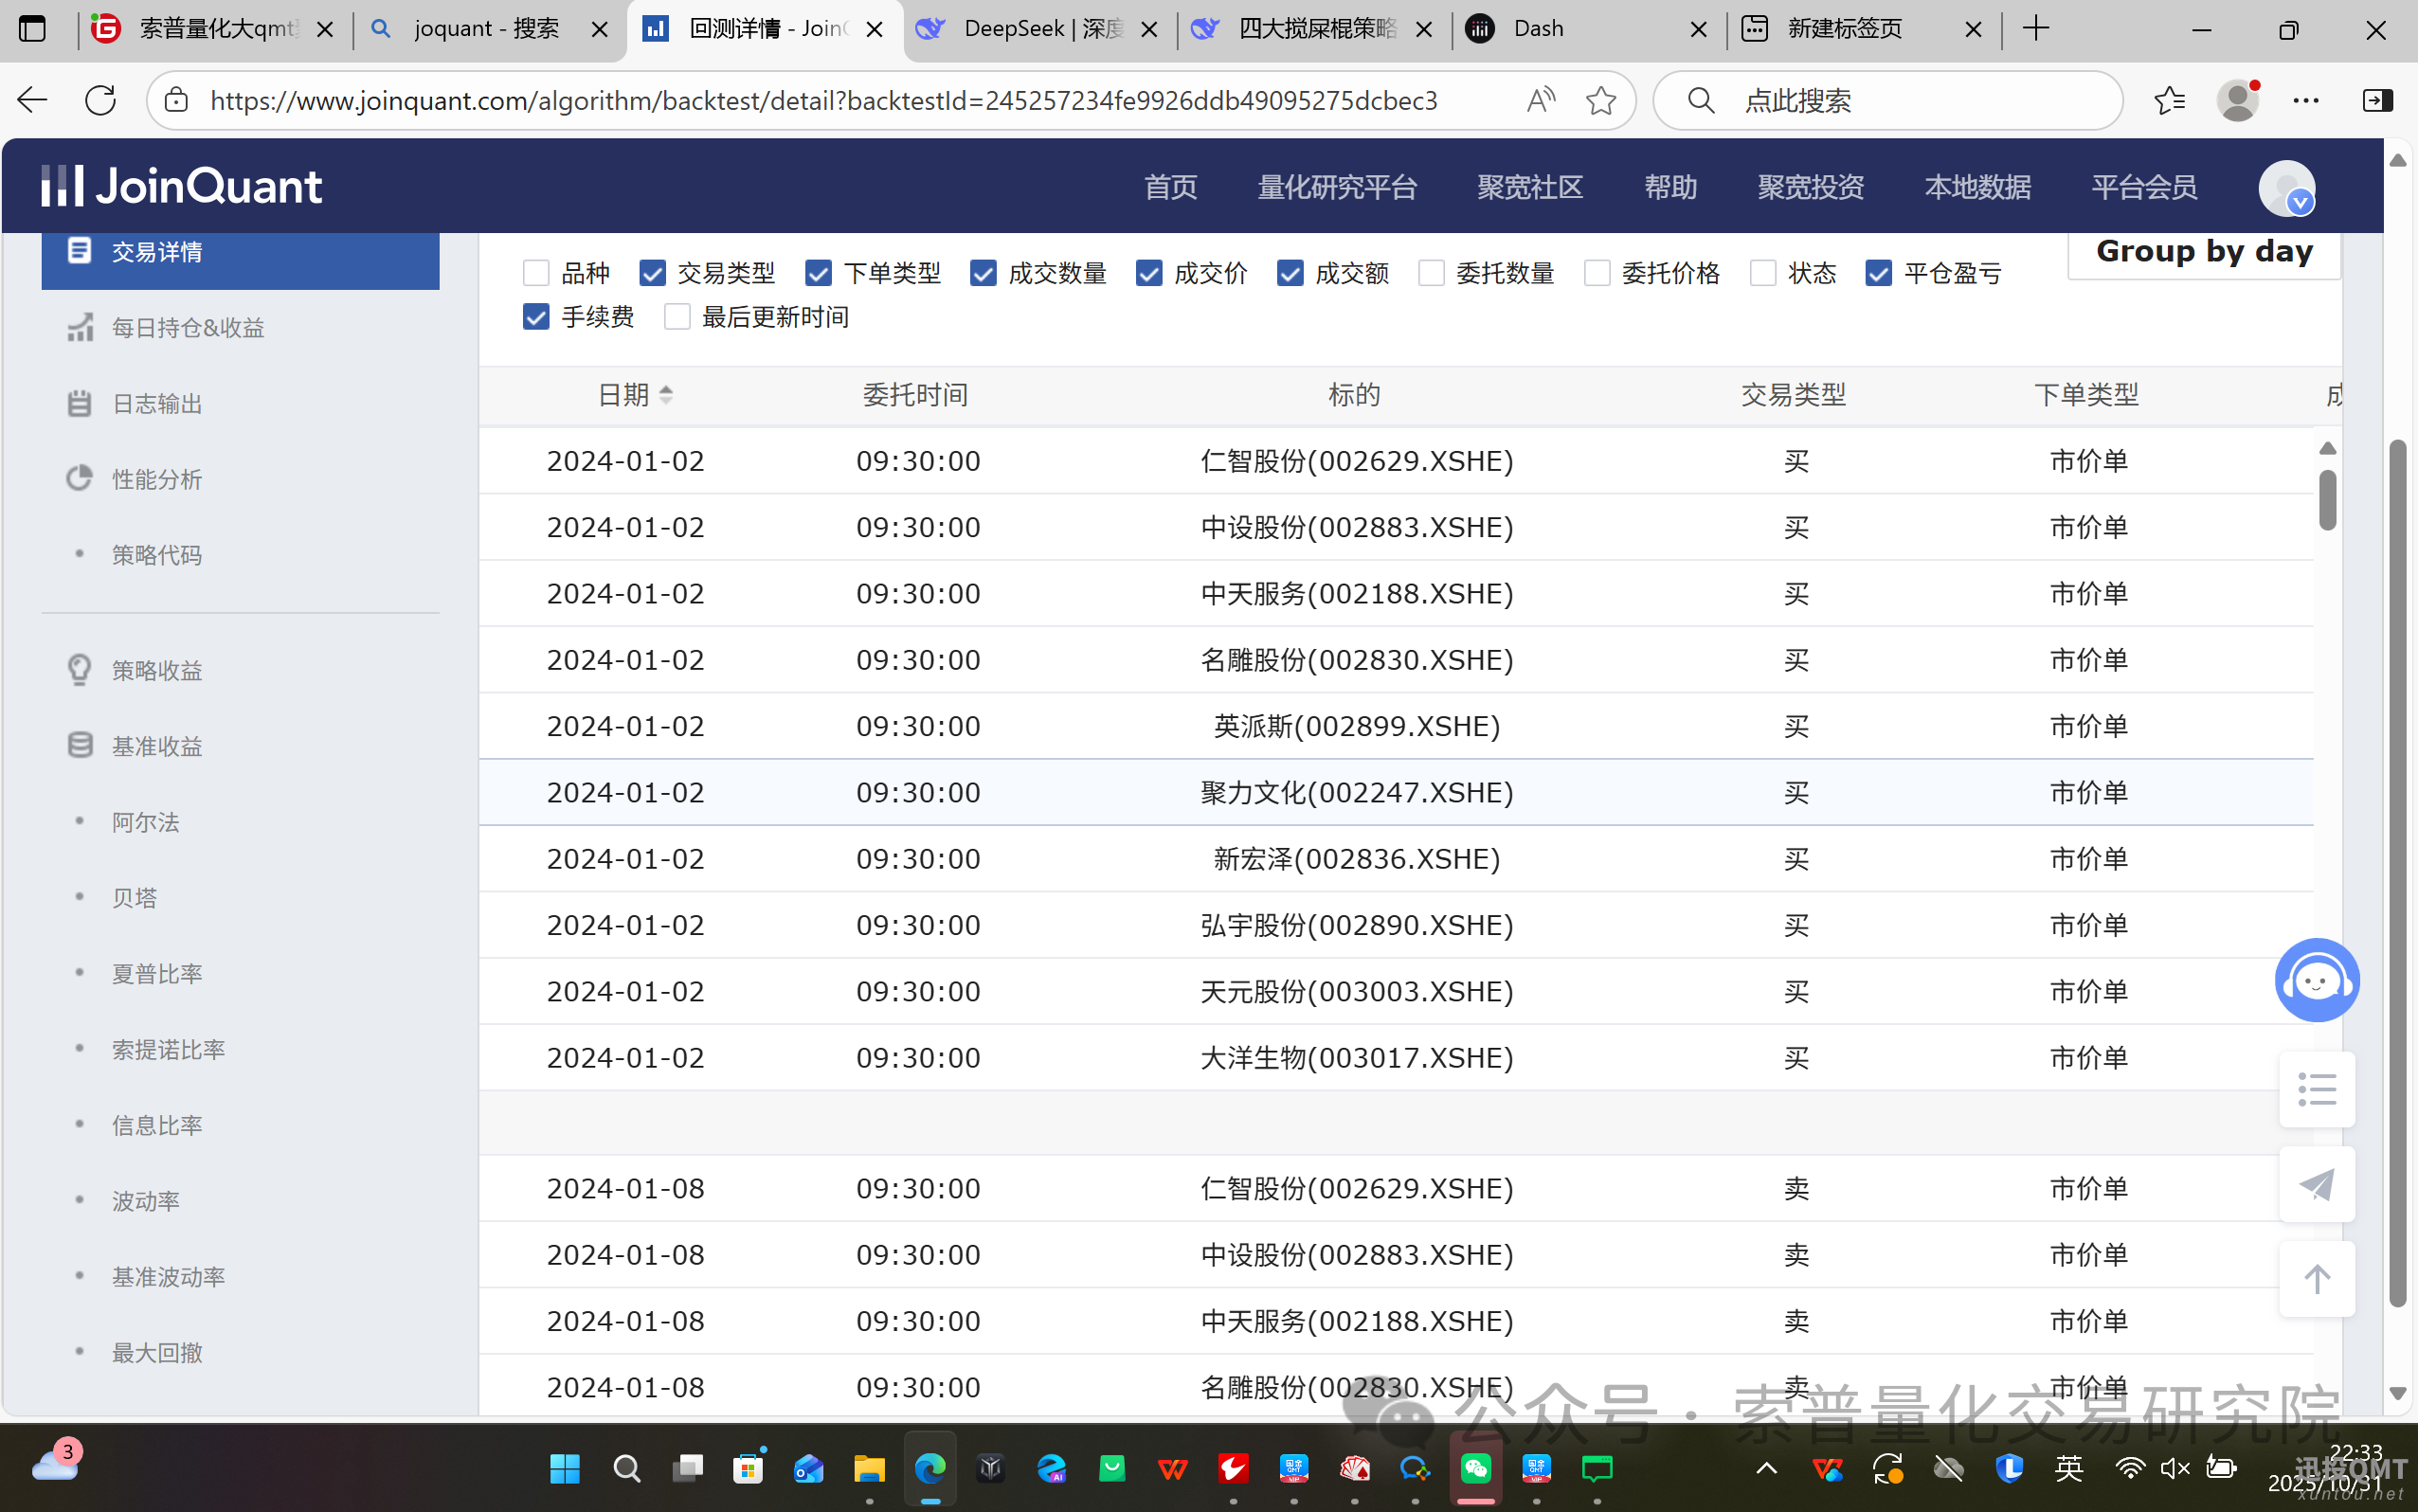Open the 聚宽社区 menu item
This screenshot has height=1512, width=2418.
coord(1529,187)
